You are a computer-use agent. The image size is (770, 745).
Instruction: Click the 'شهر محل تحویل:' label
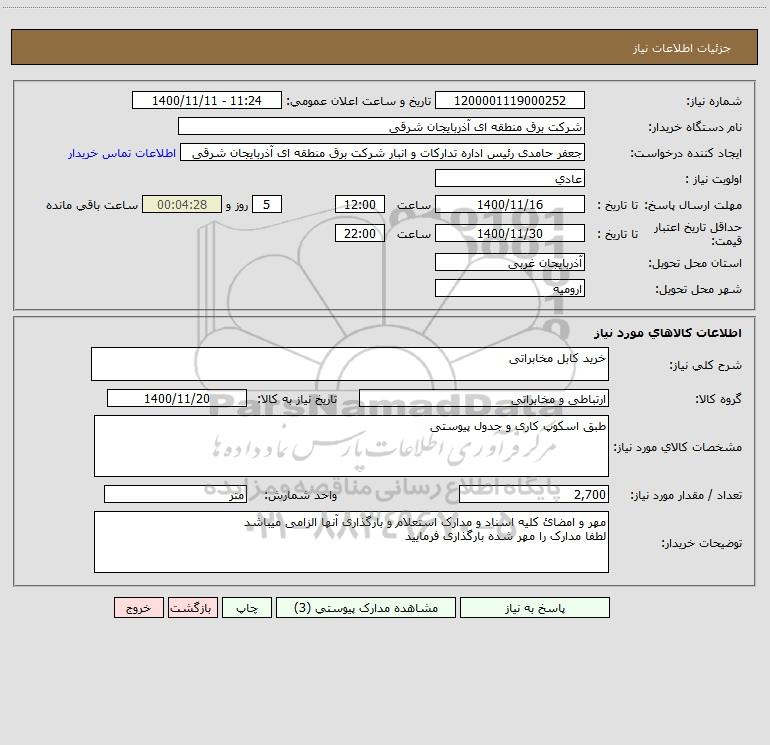699,289
